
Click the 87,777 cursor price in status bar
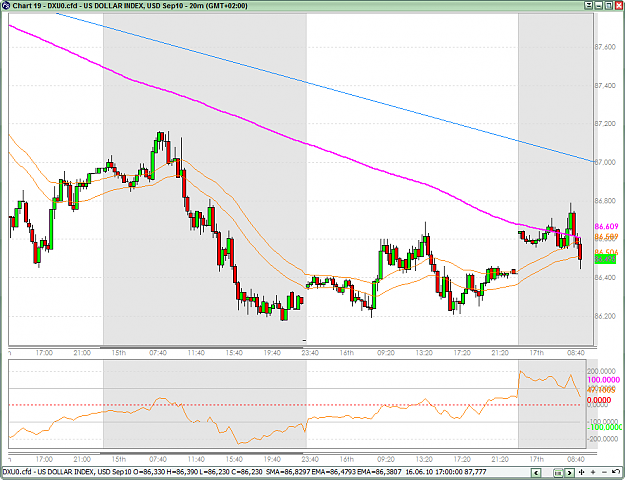(x=475, y=472)
